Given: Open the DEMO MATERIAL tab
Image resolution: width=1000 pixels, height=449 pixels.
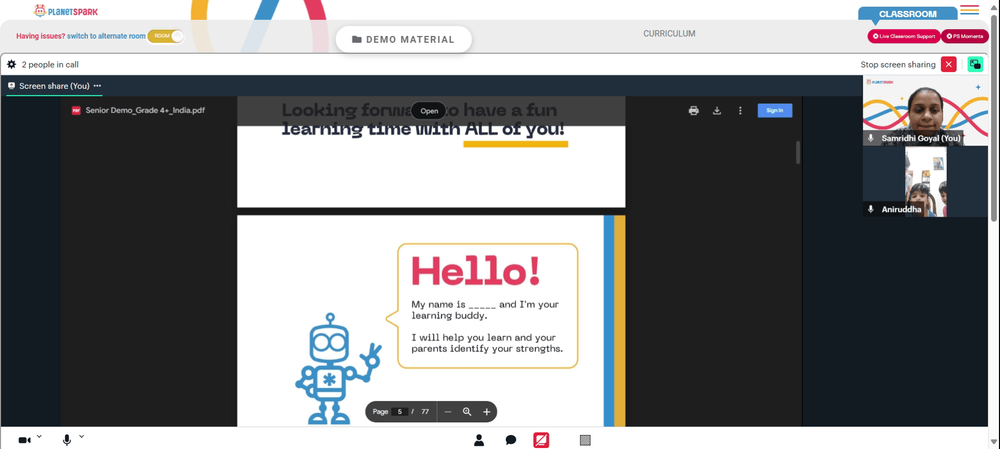Looking at the screenshot, I should pos(404,40).
